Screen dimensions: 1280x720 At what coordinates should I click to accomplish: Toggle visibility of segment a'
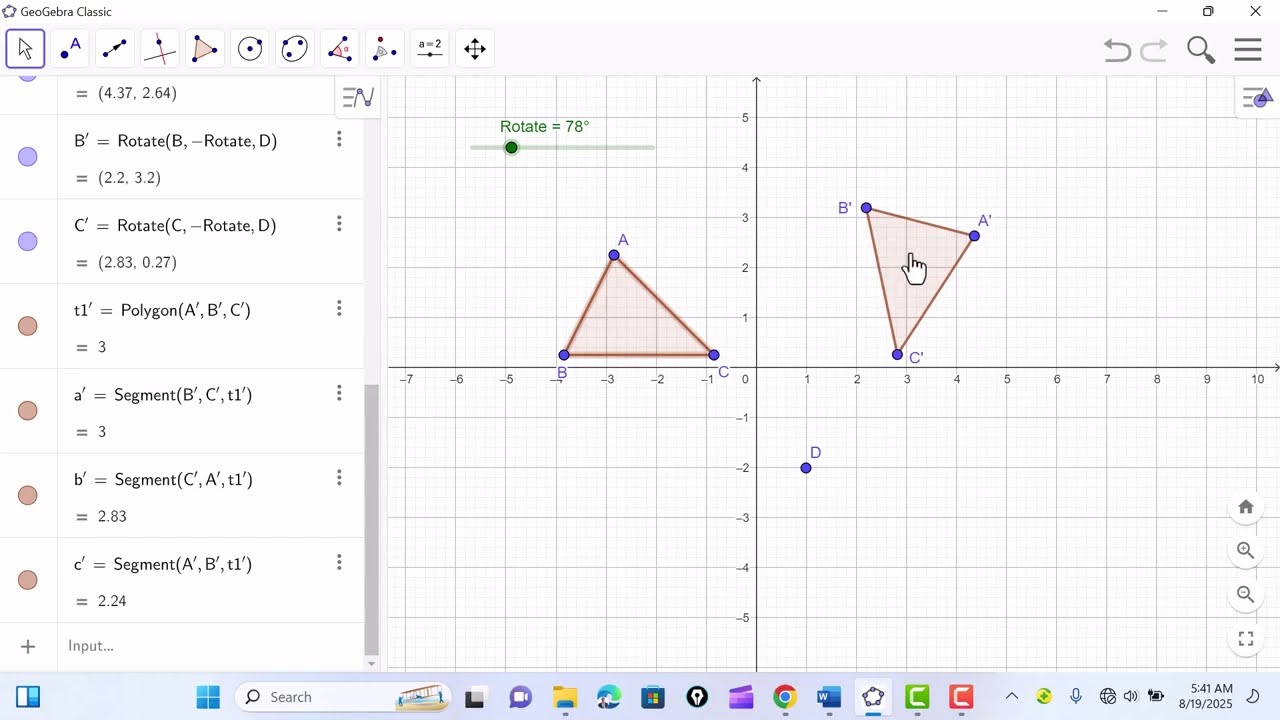pyautogui.click(x=28, y=411)
